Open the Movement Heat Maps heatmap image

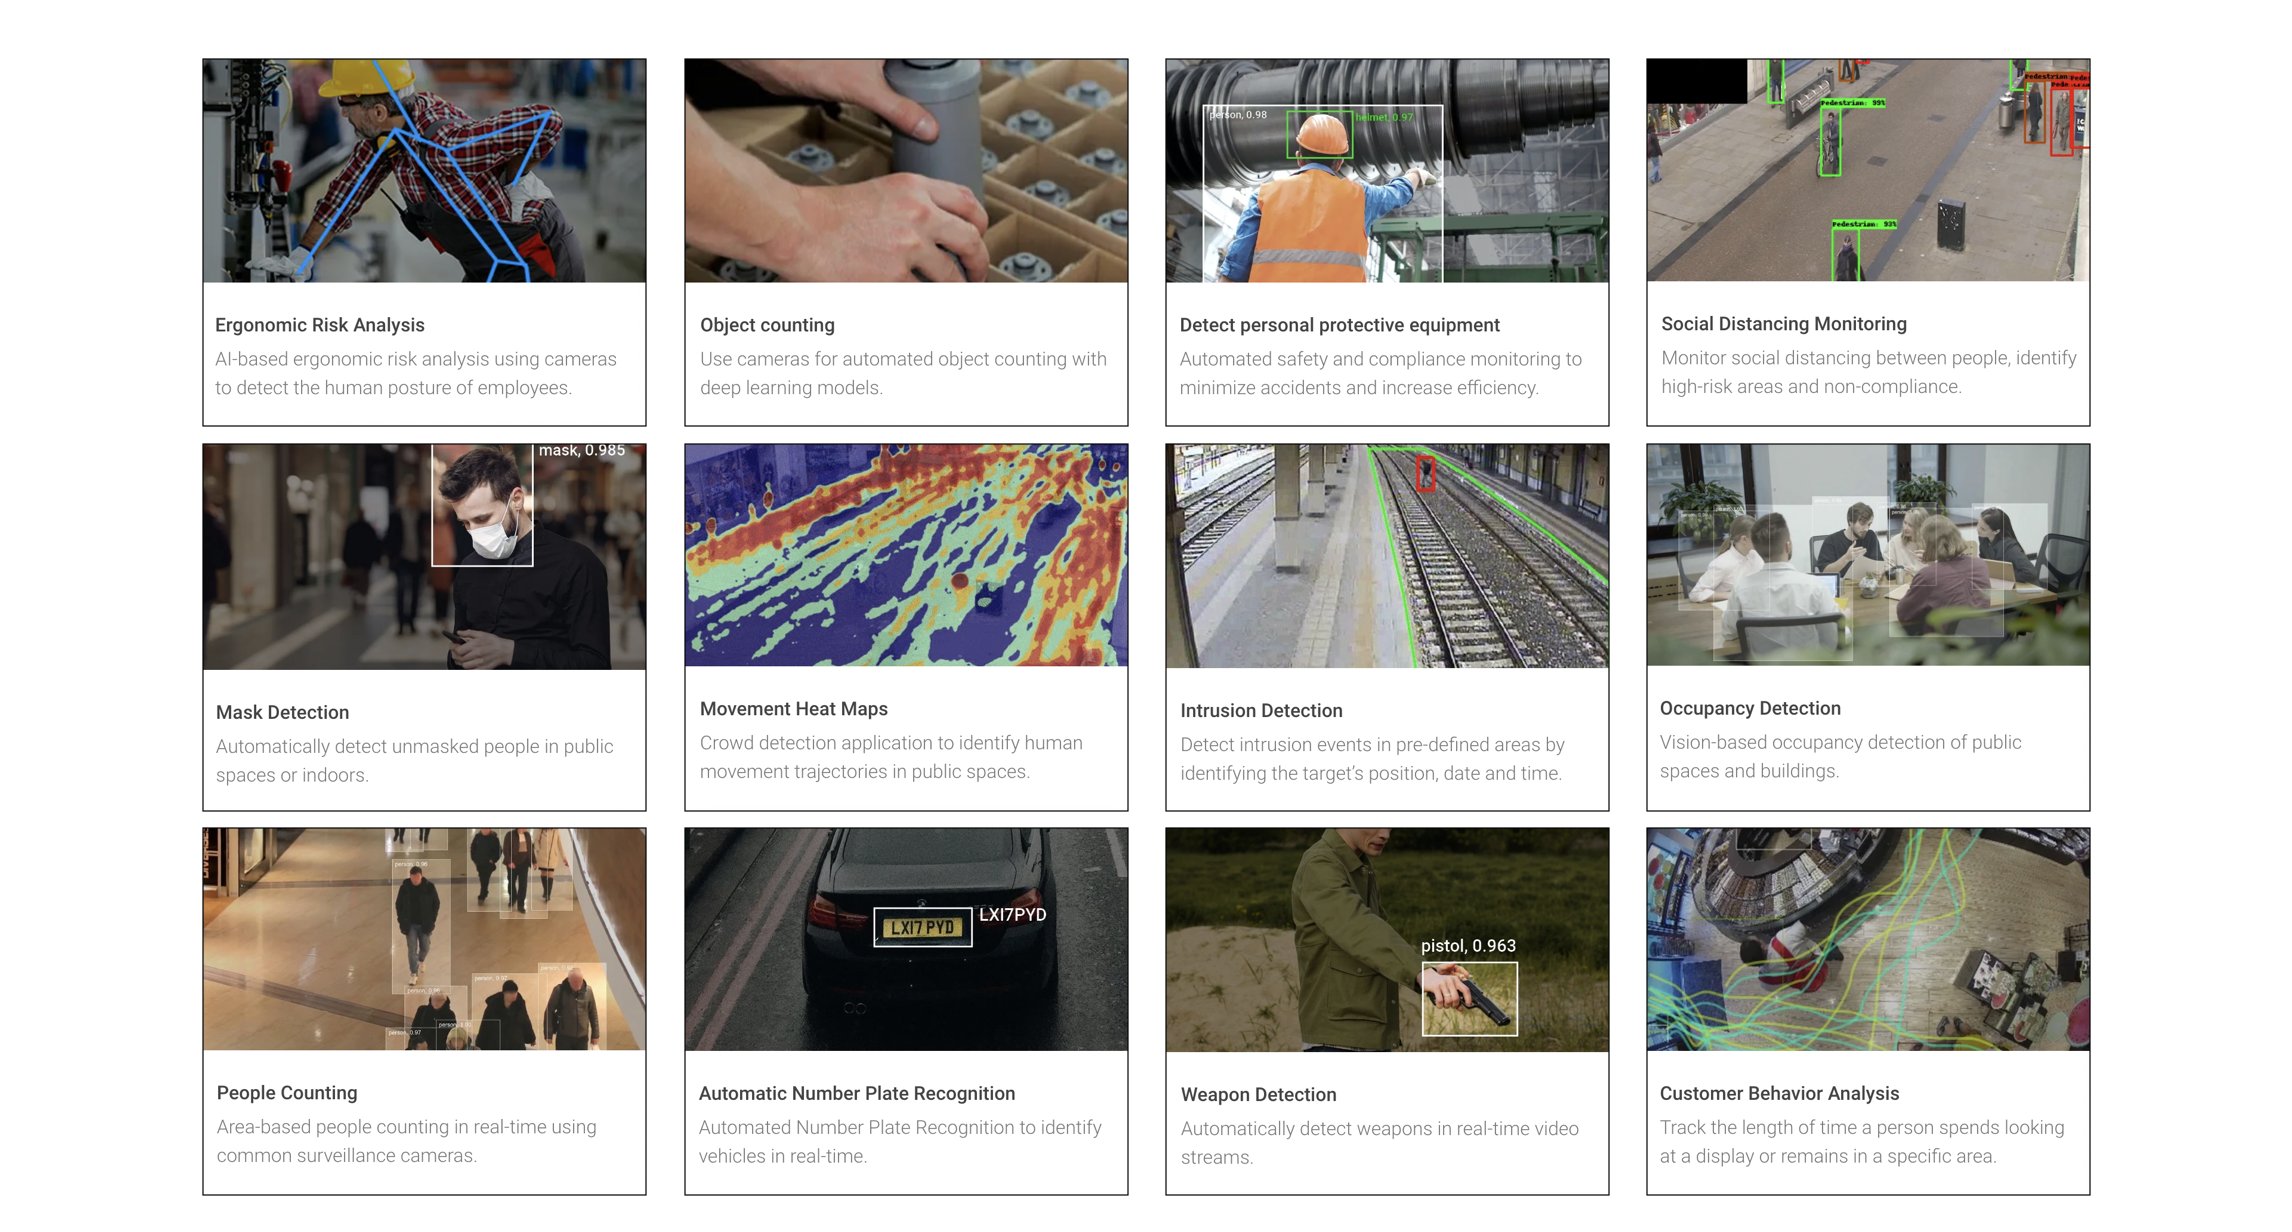906,555
